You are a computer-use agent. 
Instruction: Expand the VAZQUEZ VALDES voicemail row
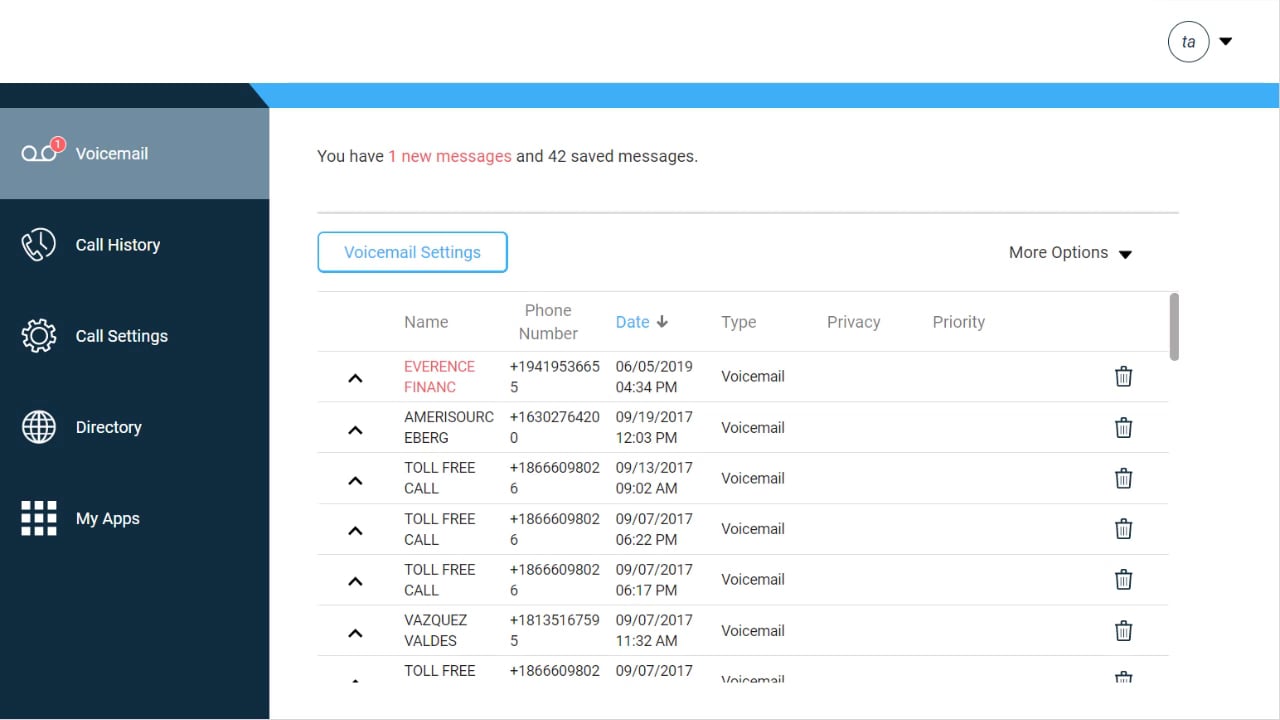tap(355, 632)
